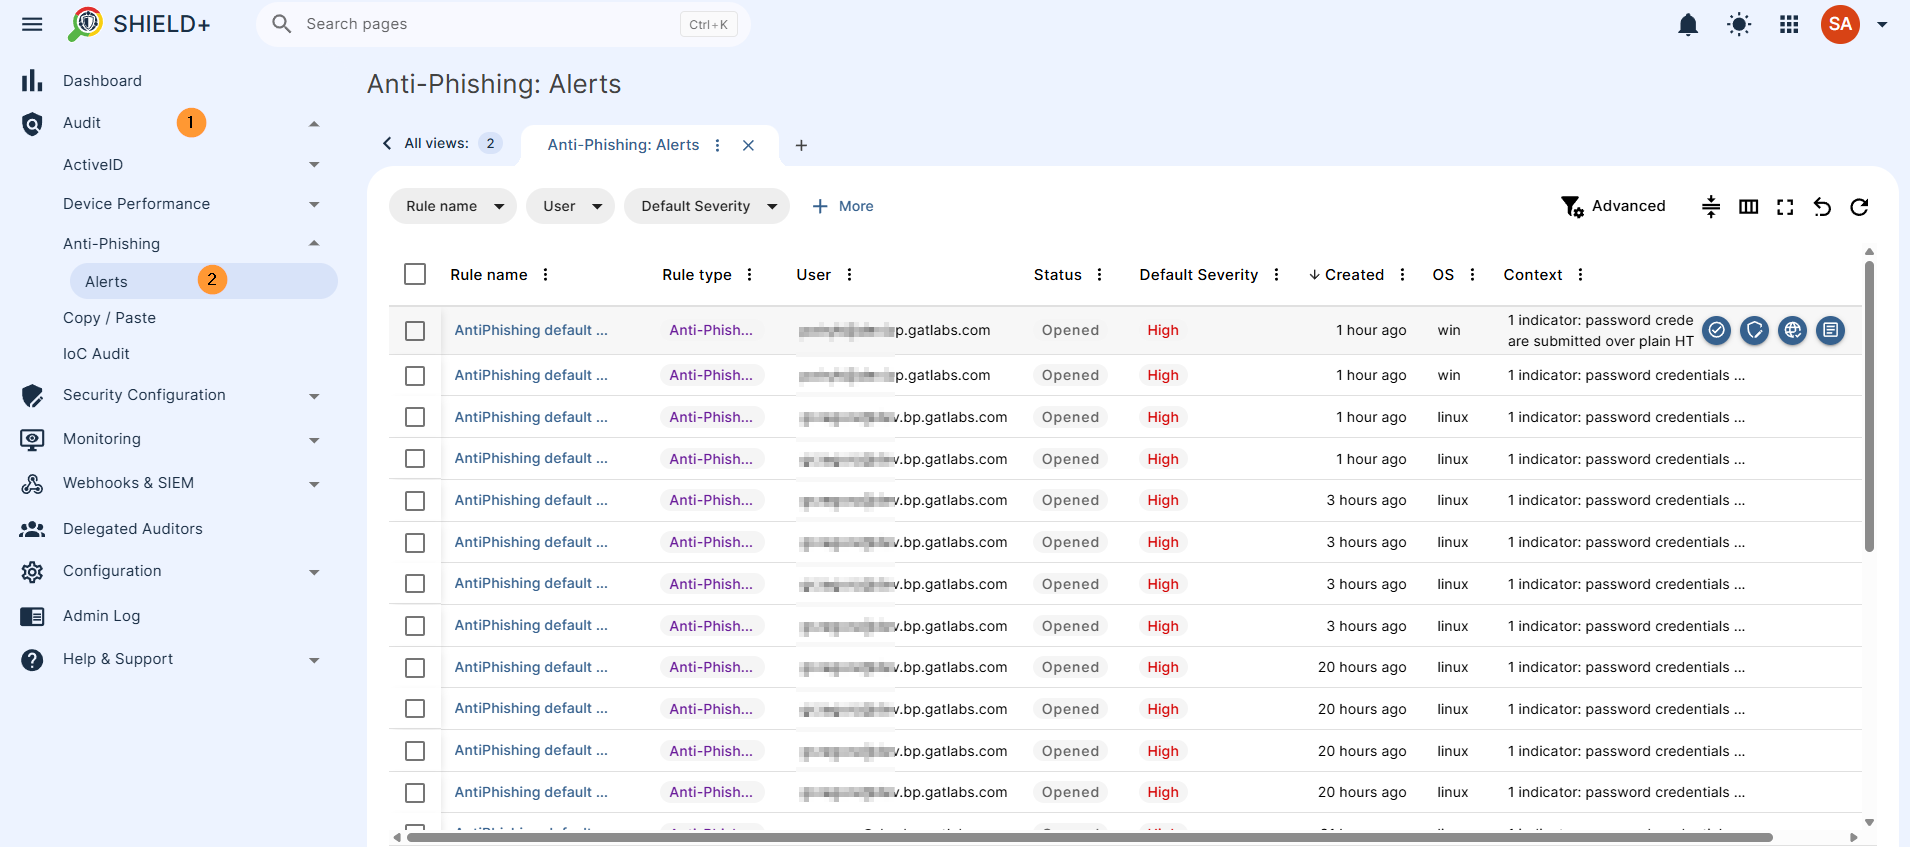The width and height of the screenshot is (1910, 847).
Task: Expand the Configuration section
Action: pos(314,572)
